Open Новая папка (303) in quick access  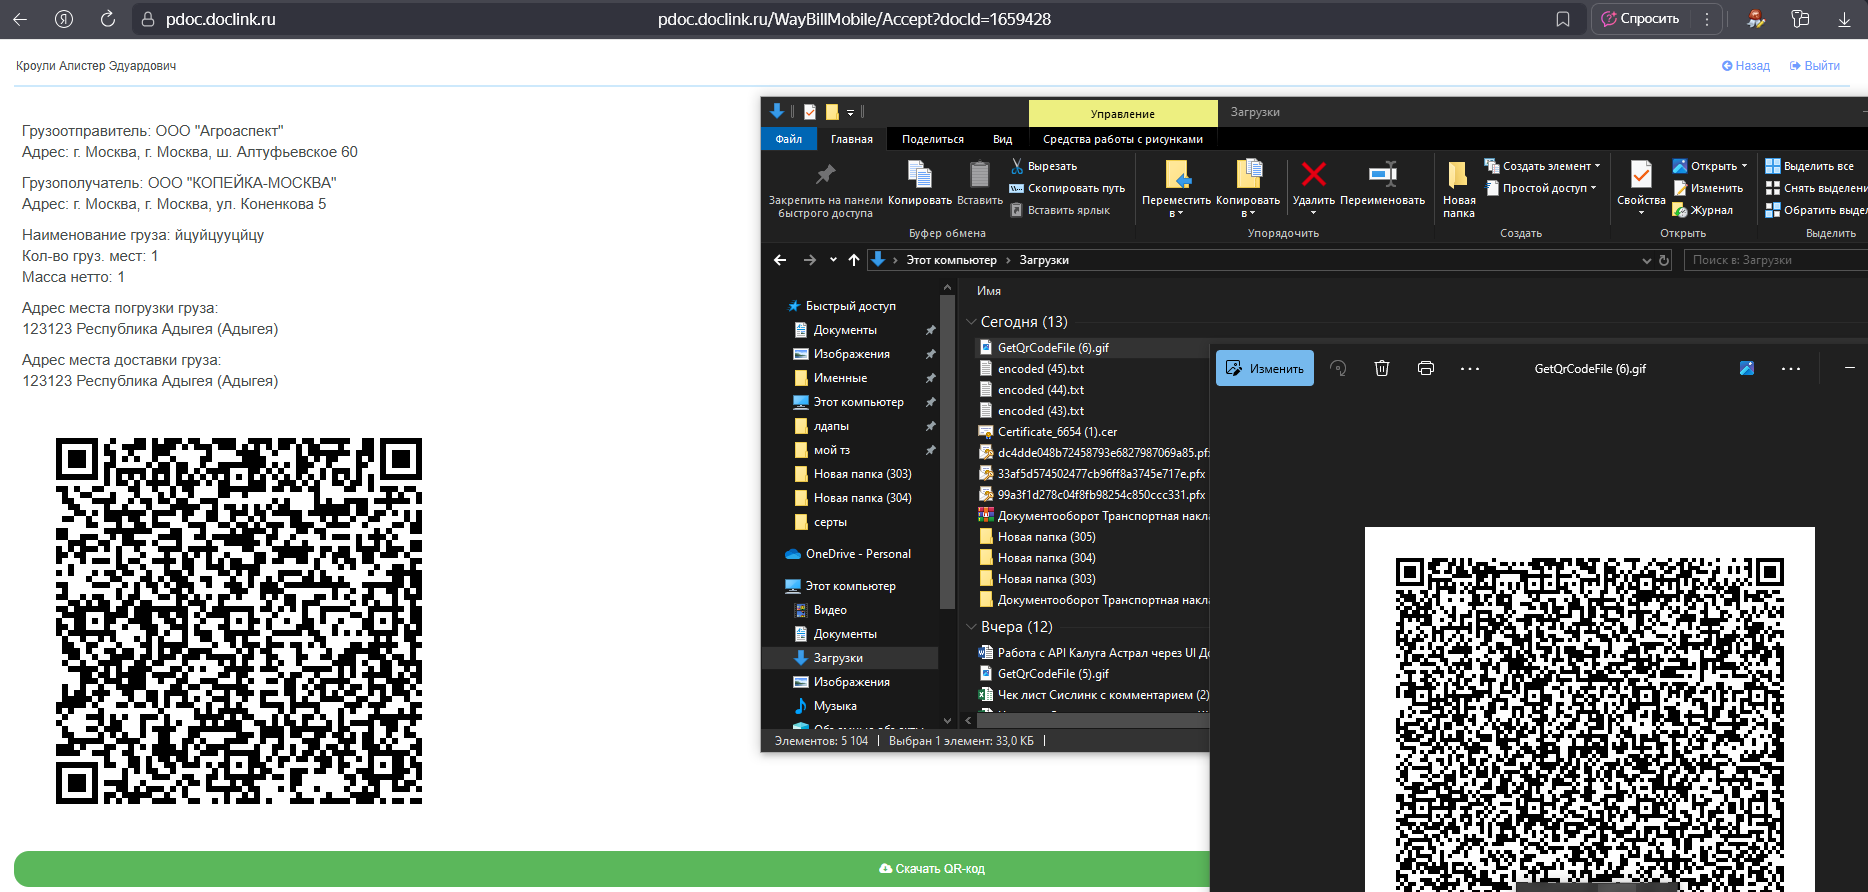click(862, 474)
